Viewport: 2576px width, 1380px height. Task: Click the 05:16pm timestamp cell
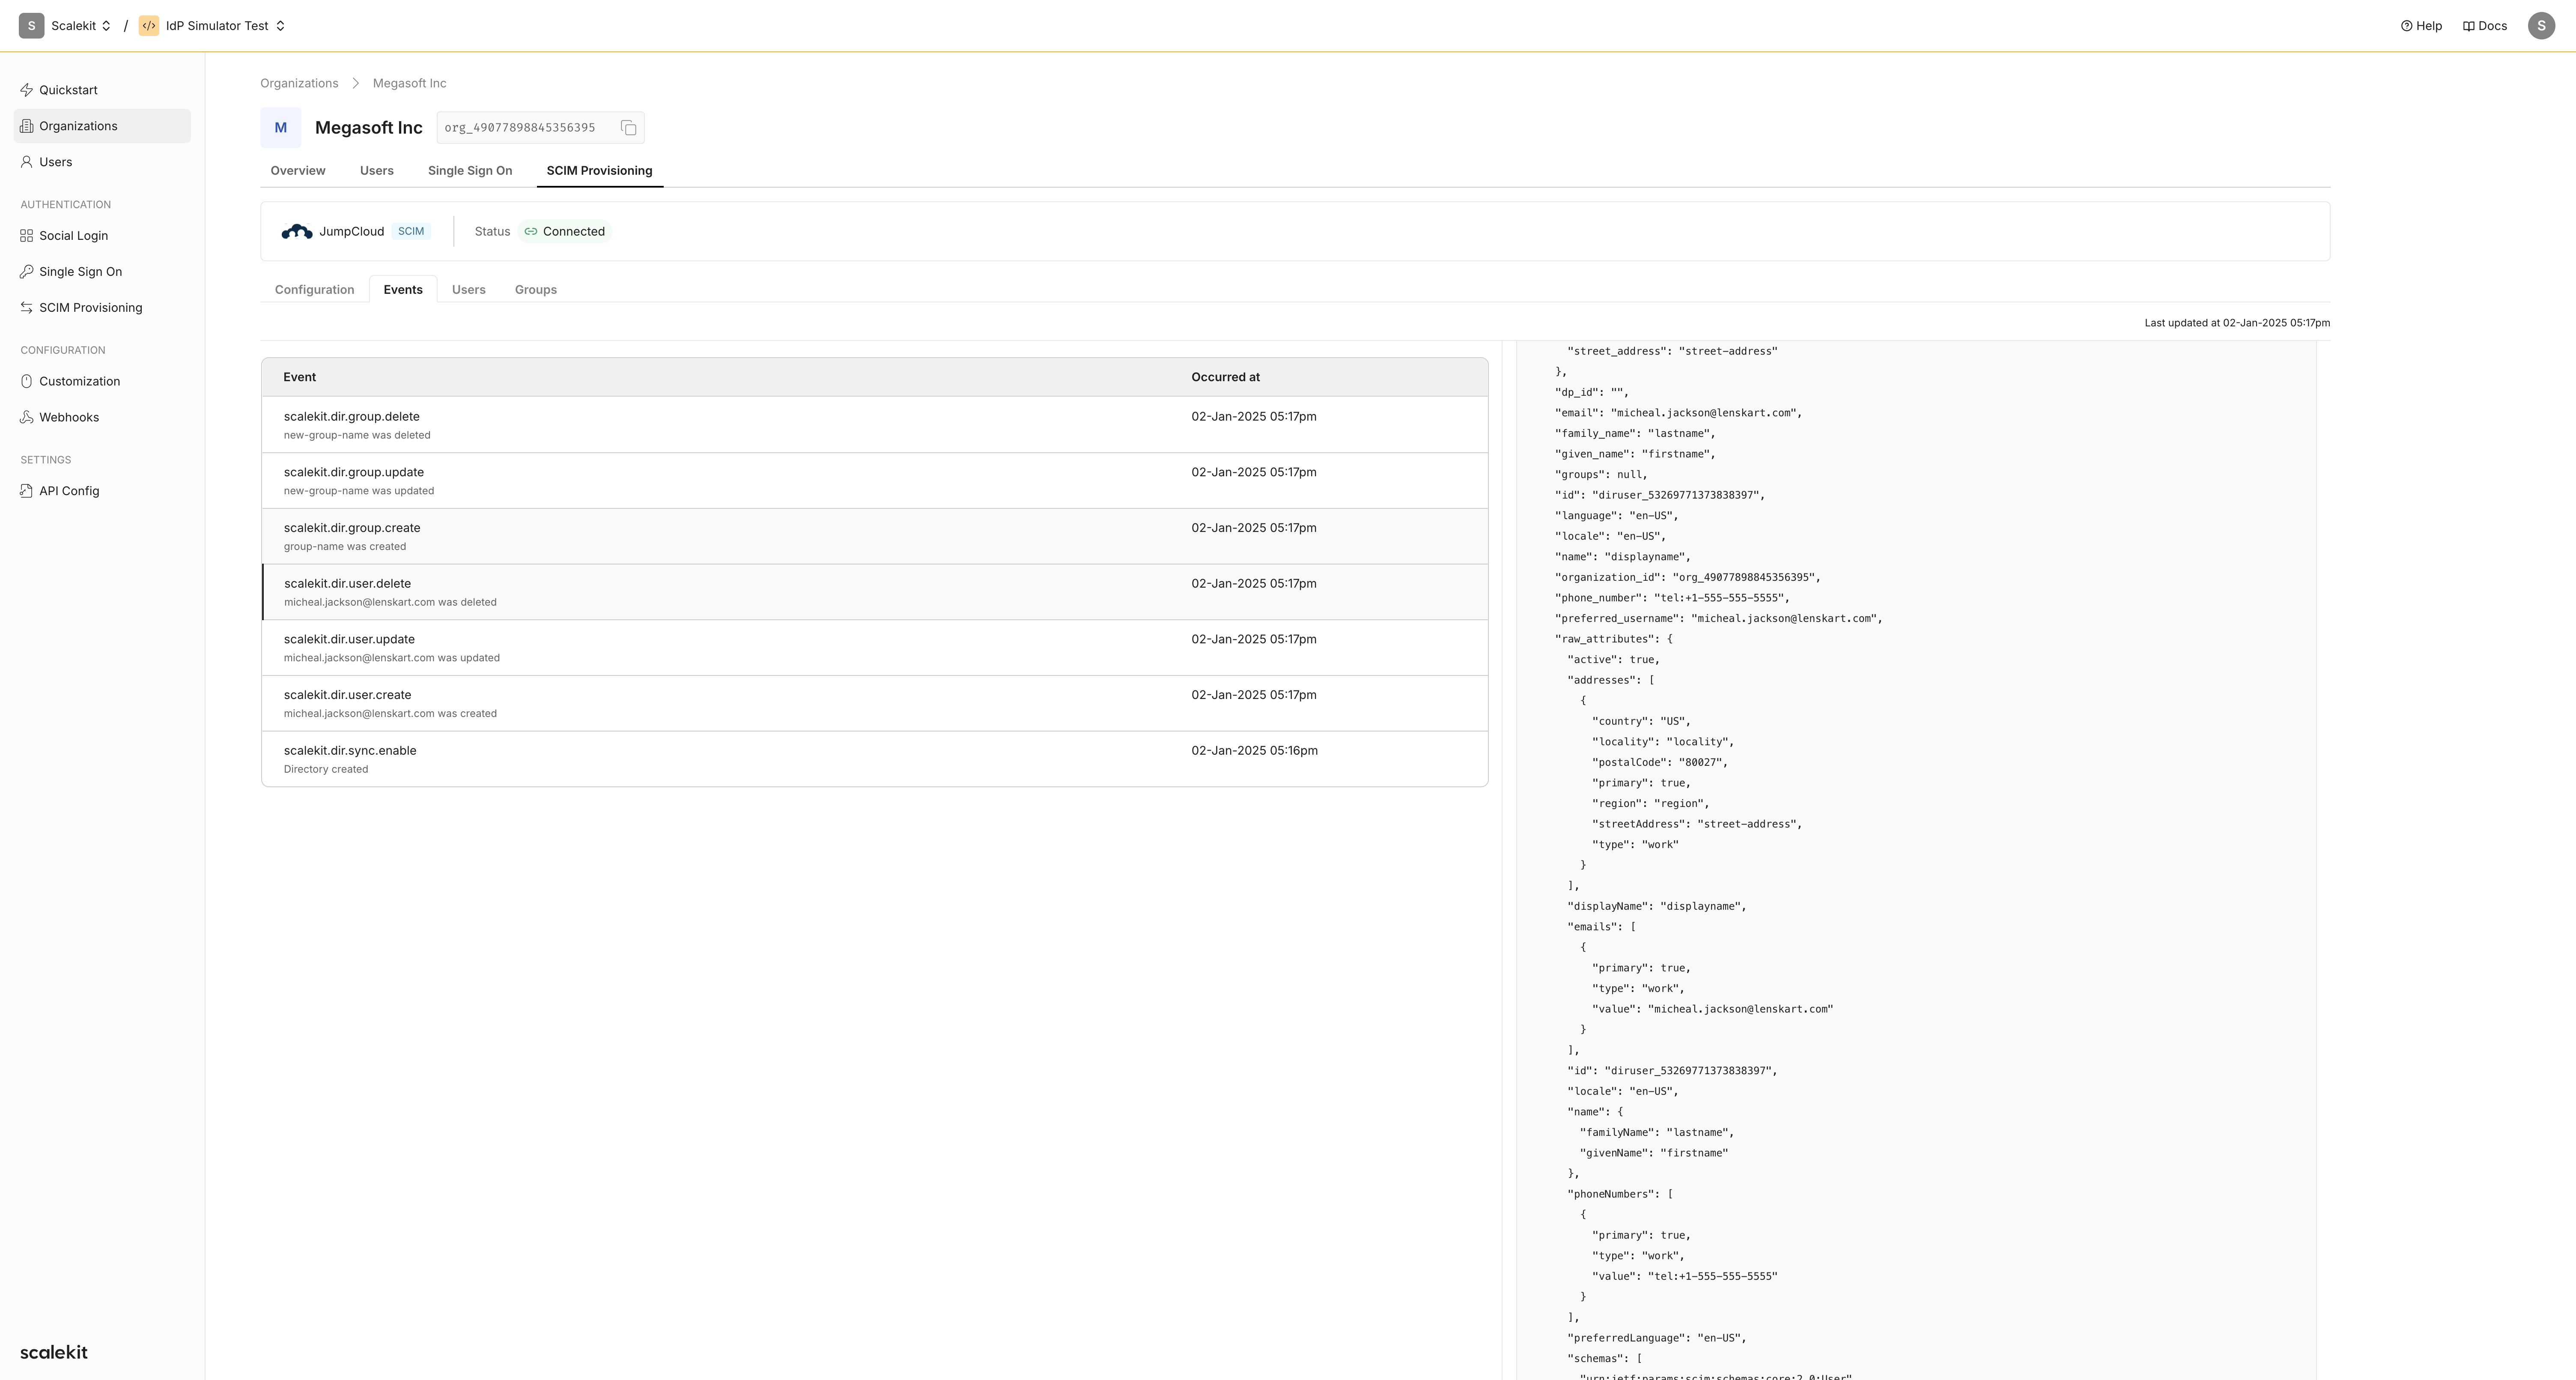(x=1254, y=751)
